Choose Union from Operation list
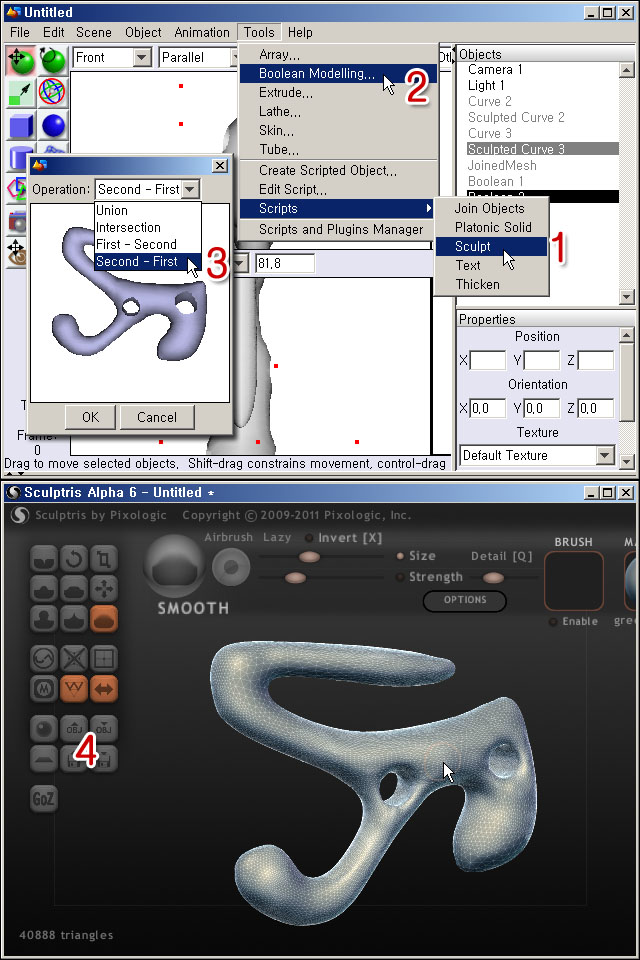640x960 pixels. coord(148,211)
